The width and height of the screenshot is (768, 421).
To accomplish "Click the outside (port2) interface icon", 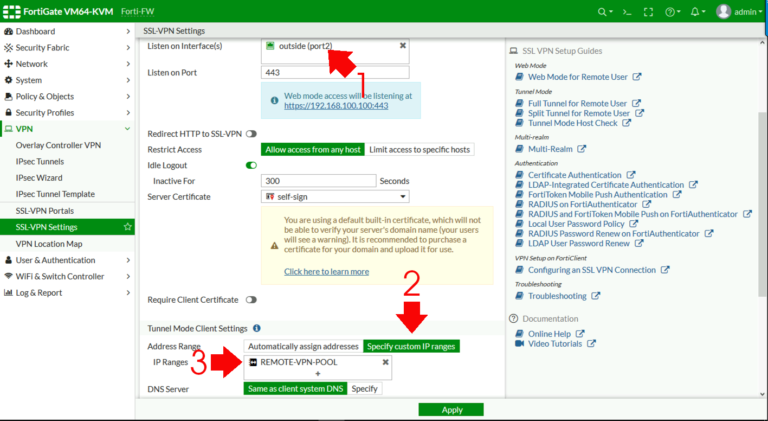I will coord(270,46).
